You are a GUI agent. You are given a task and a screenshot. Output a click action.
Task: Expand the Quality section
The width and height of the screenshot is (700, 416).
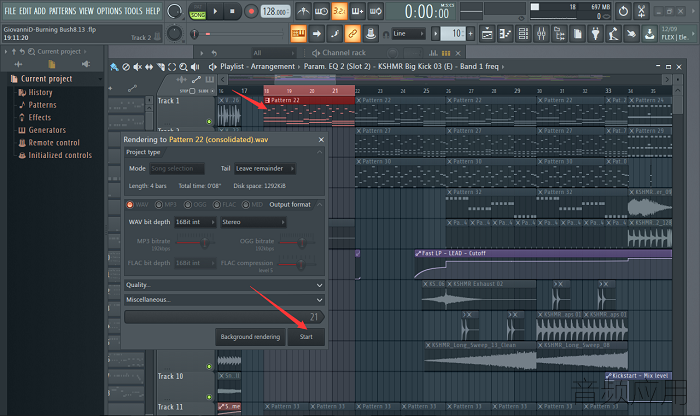pos(224,285)
